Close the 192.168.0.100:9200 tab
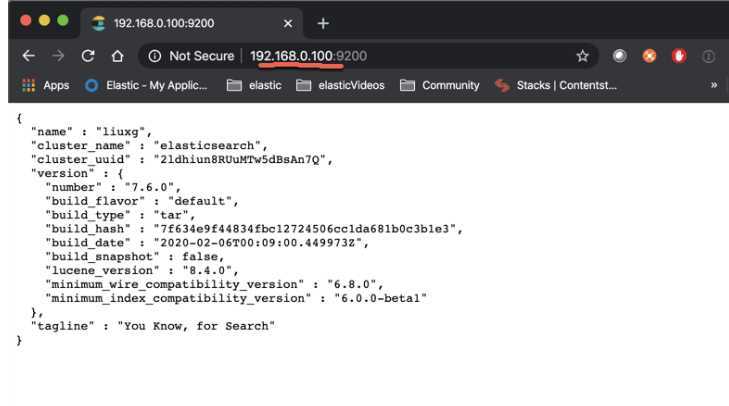This screenshot has width=729, height=406. (x=288, y=22)
